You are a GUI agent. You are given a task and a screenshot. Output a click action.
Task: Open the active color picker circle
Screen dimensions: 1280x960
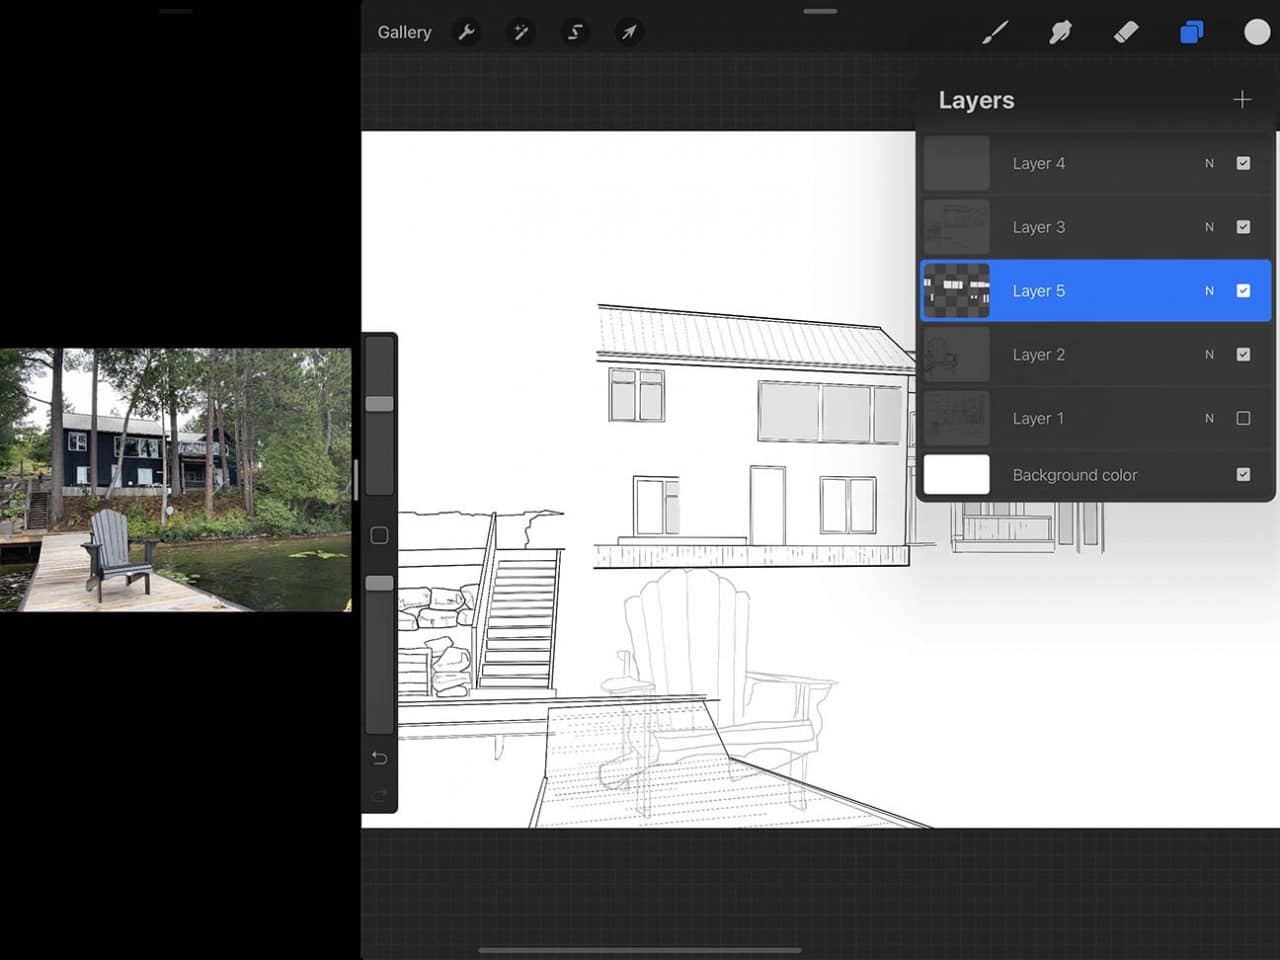point(1255,32)
